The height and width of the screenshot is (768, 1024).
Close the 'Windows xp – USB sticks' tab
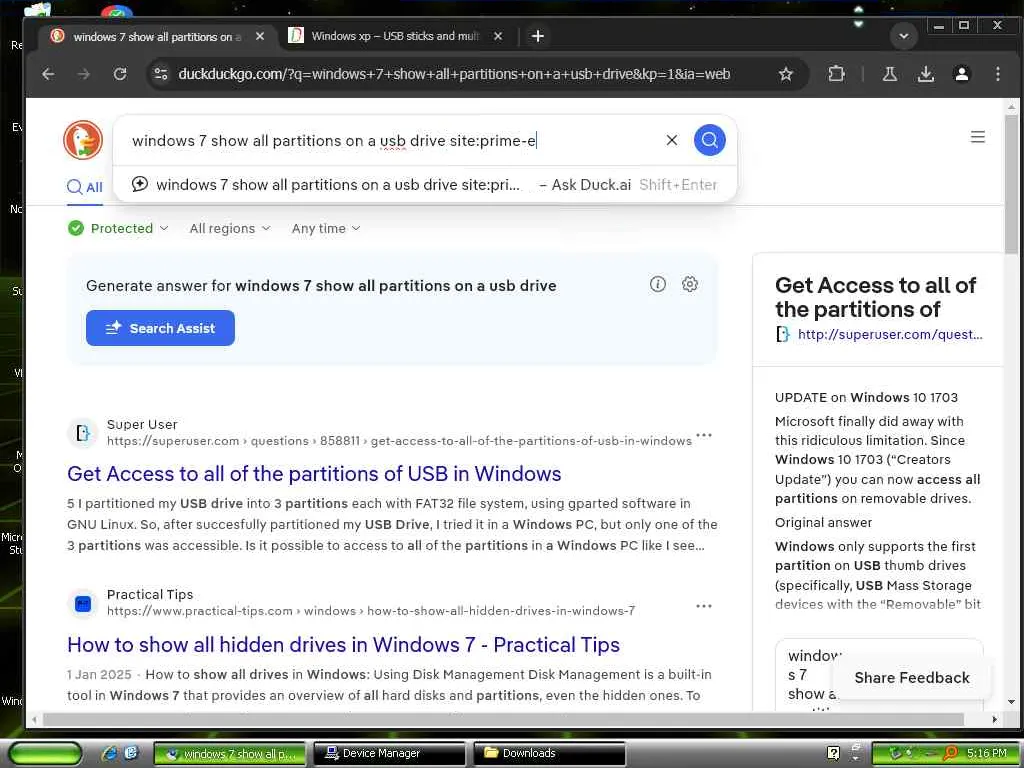[x=498, y=36]
